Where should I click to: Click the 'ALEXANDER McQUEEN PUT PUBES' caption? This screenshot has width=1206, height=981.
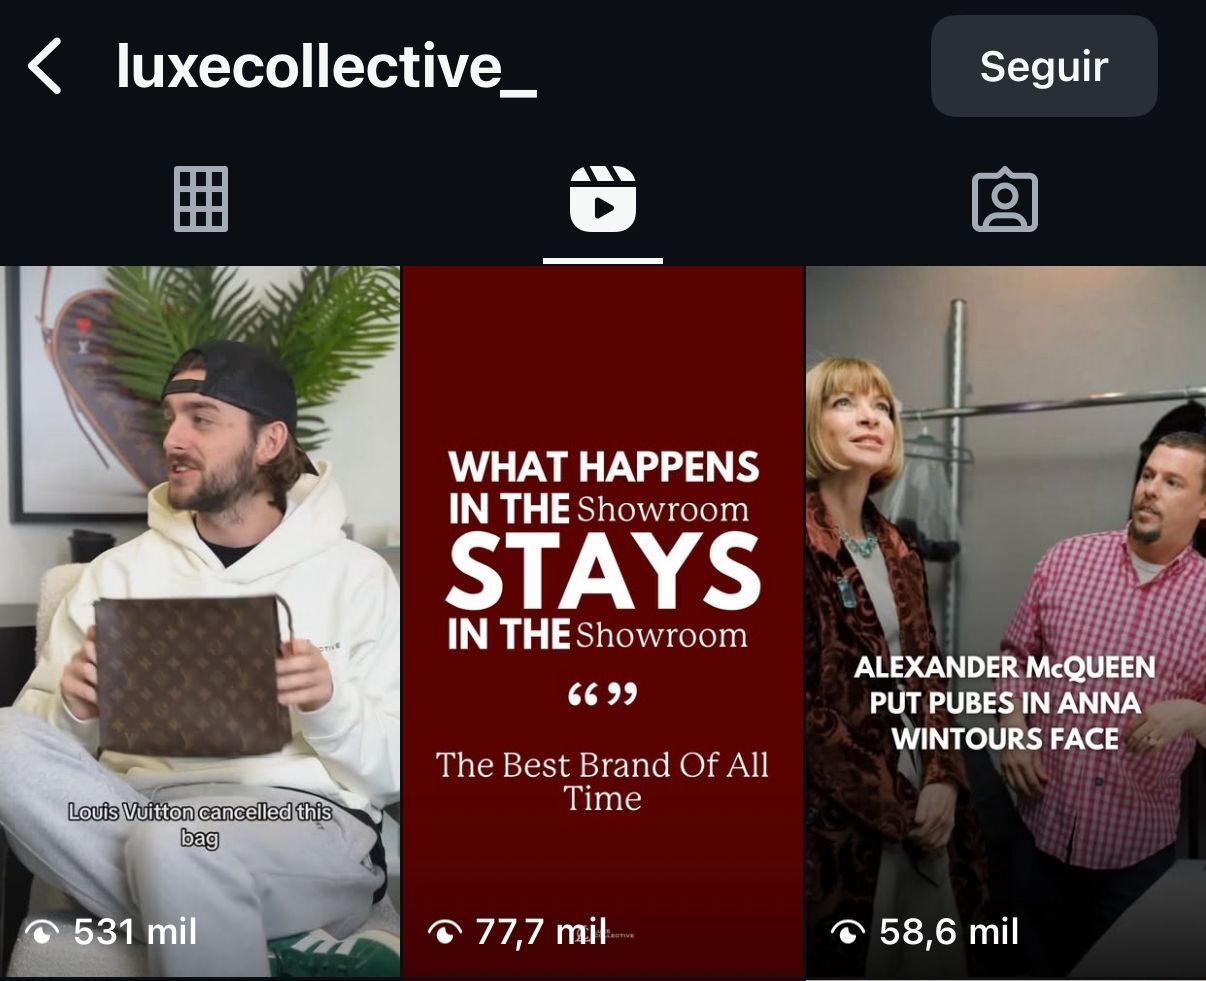tap(1005, 703)
